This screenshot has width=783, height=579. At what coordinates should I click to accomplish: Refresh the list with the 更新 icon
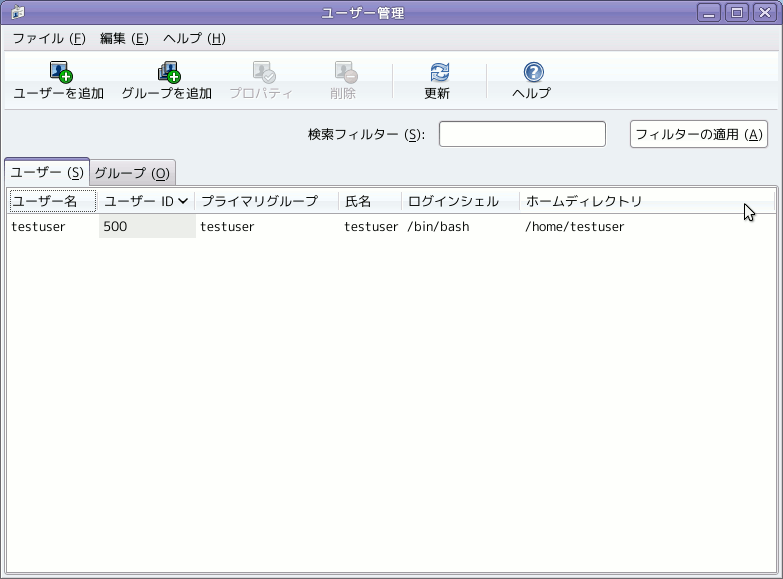[x=439, y=71]
